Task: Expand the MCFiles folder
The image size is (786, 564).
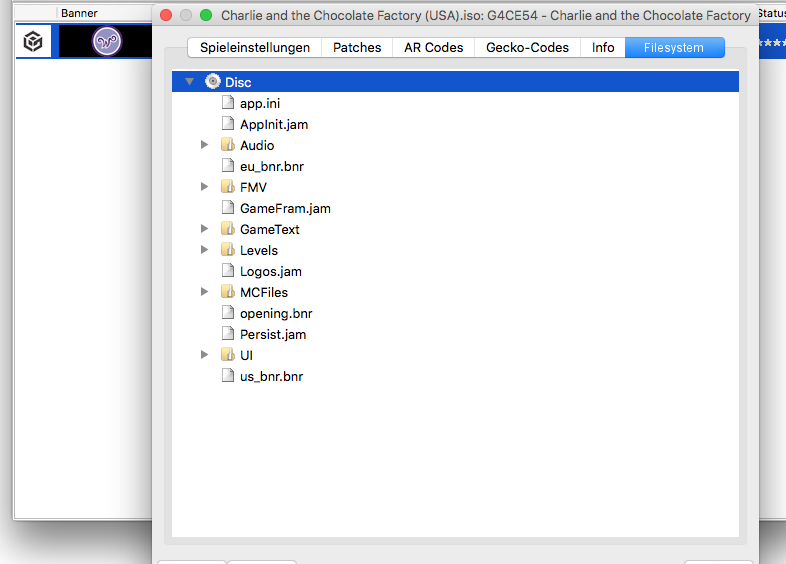Action: point(204,292)
